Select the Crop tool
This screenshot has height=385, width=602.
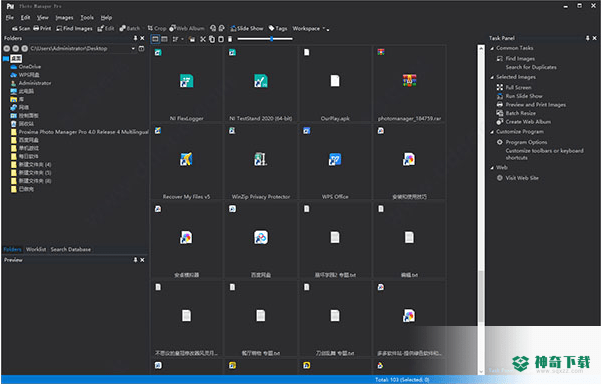coord(157,28)
